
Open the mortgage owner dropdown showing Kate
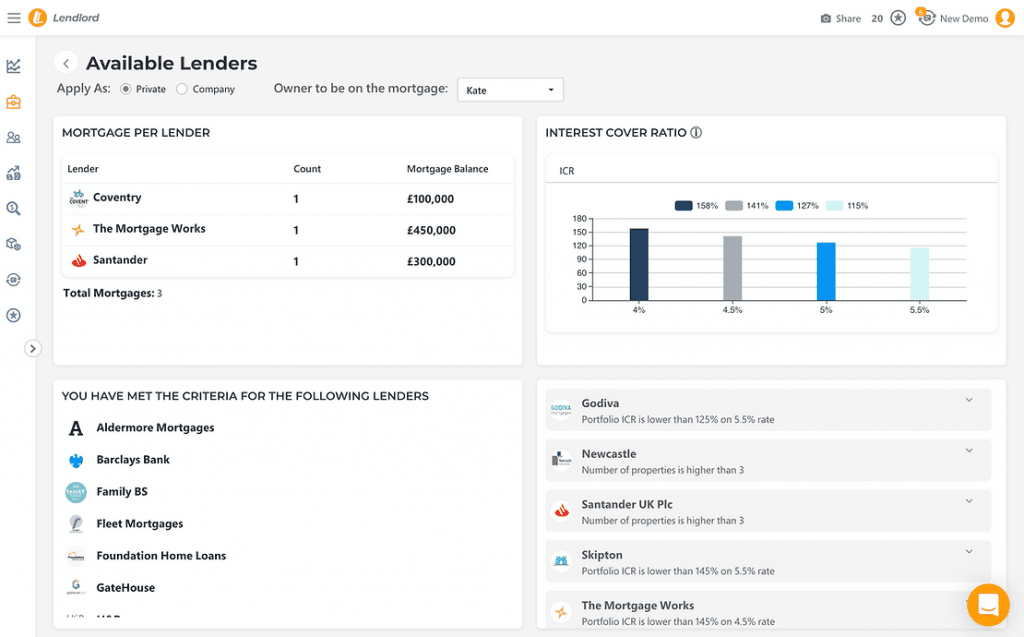[510, 90]
